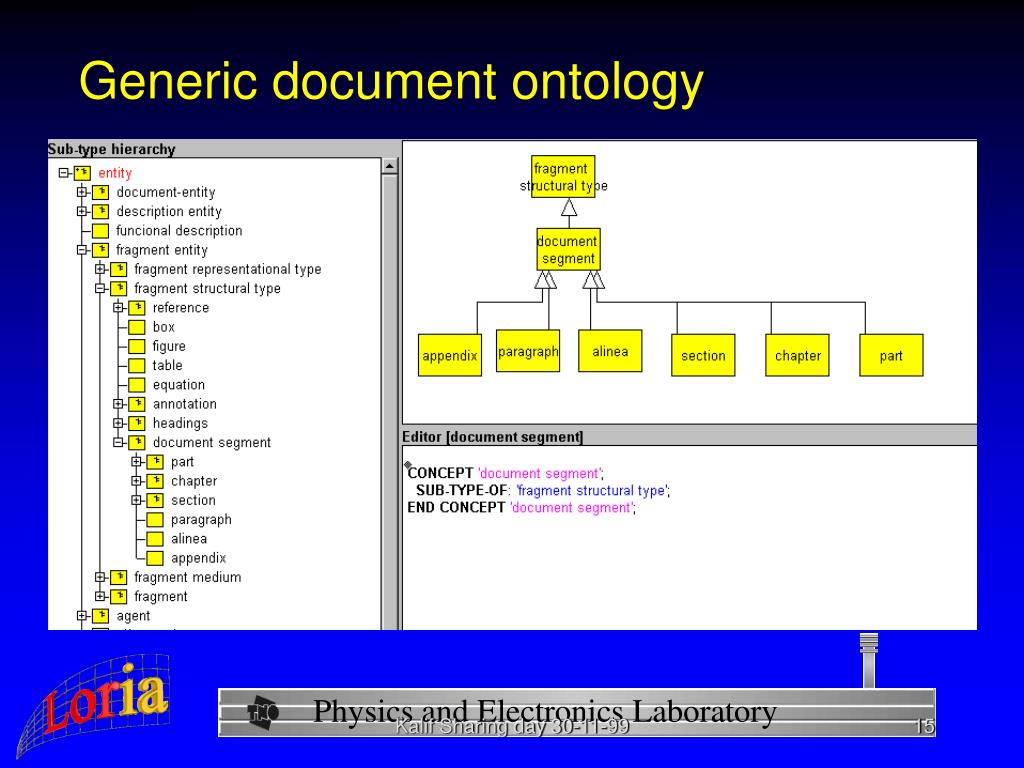Click the equation concept icon
Screen dimensions: 1024x768
137,385
